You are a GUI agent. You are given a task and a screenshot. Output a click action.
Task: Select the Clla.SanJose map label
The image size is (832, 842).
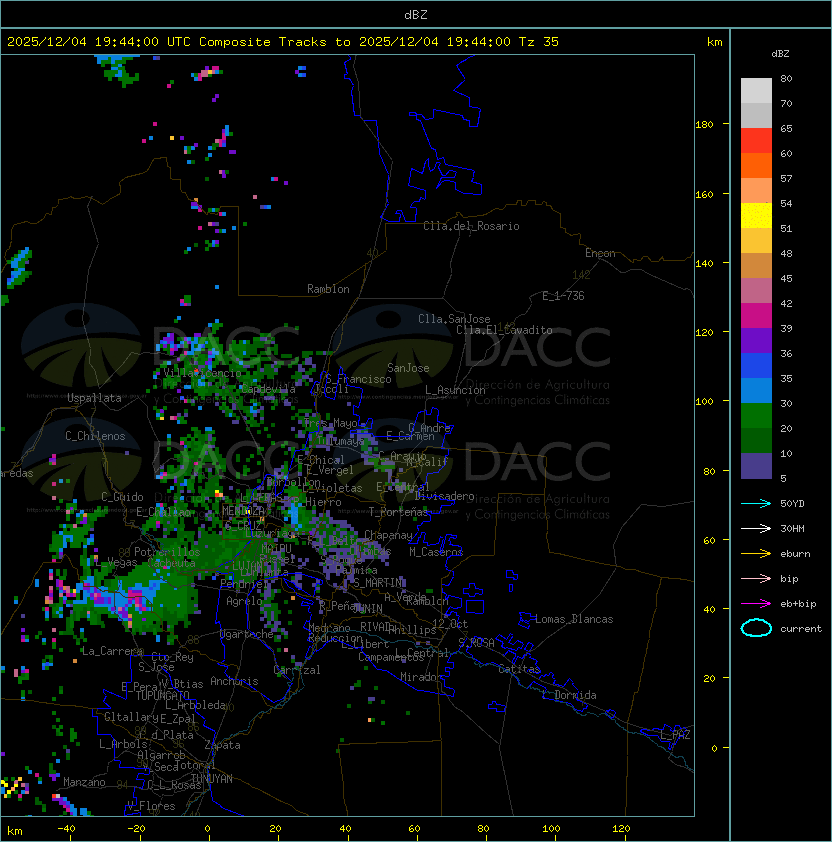coord(454,319)
